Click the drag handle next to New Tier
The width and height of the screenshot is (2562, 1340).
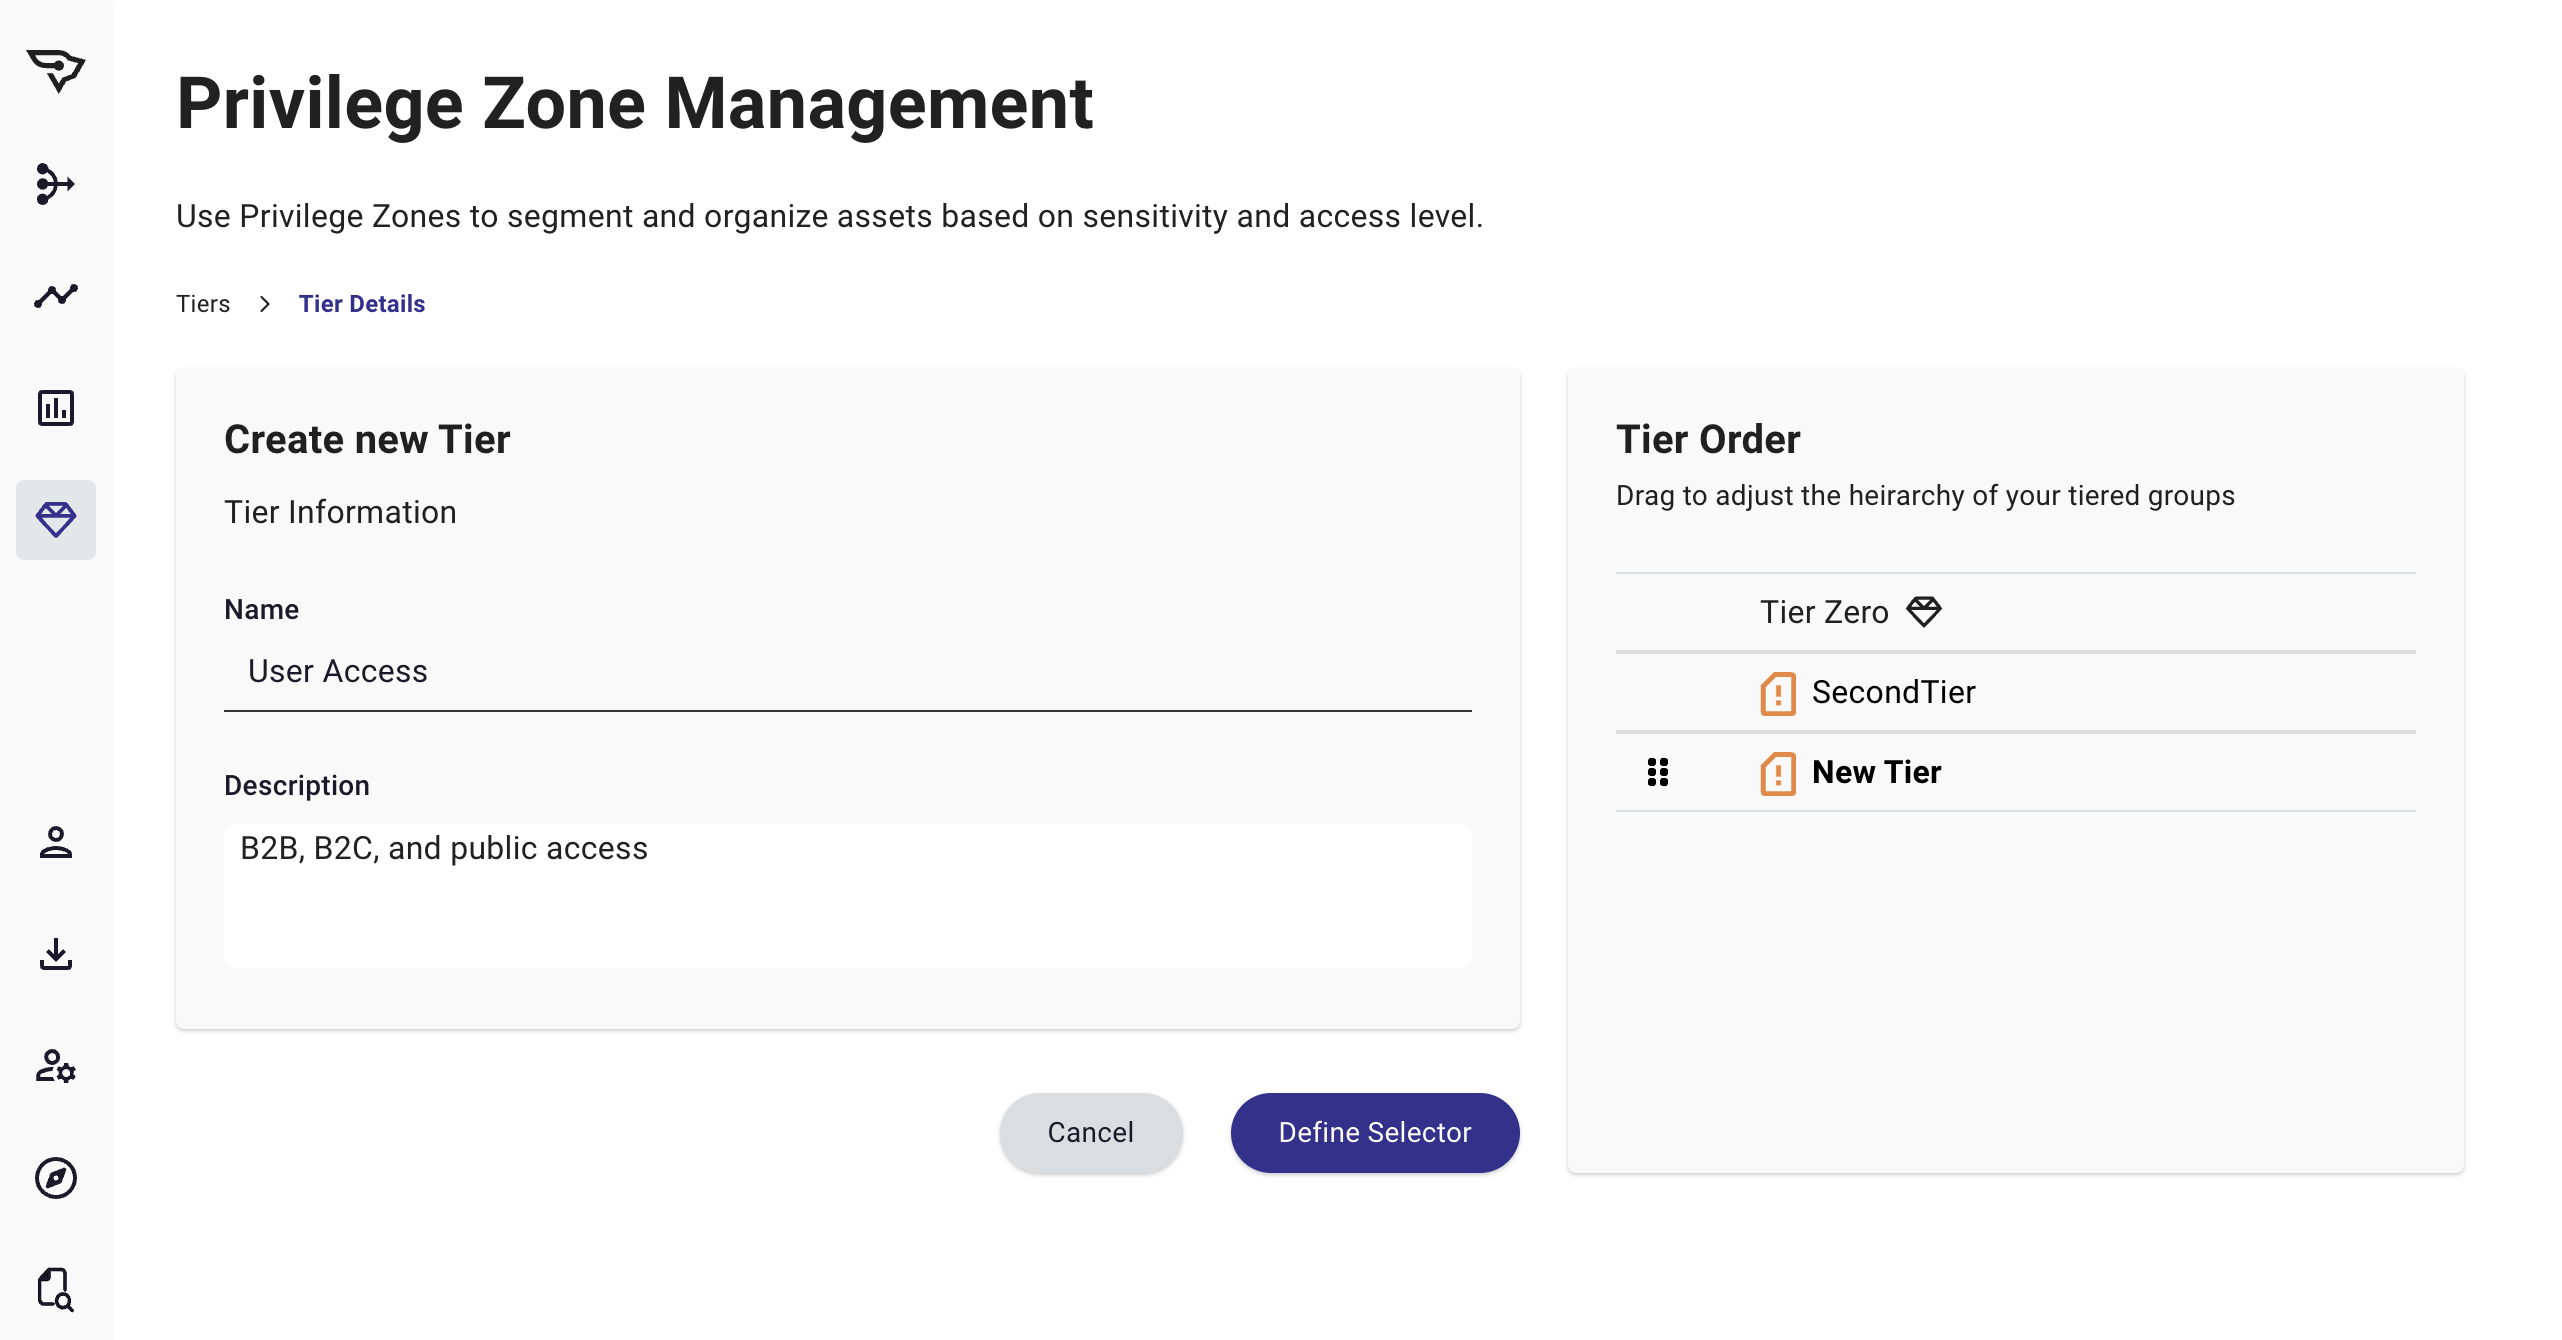click(x=1658, y=772)
